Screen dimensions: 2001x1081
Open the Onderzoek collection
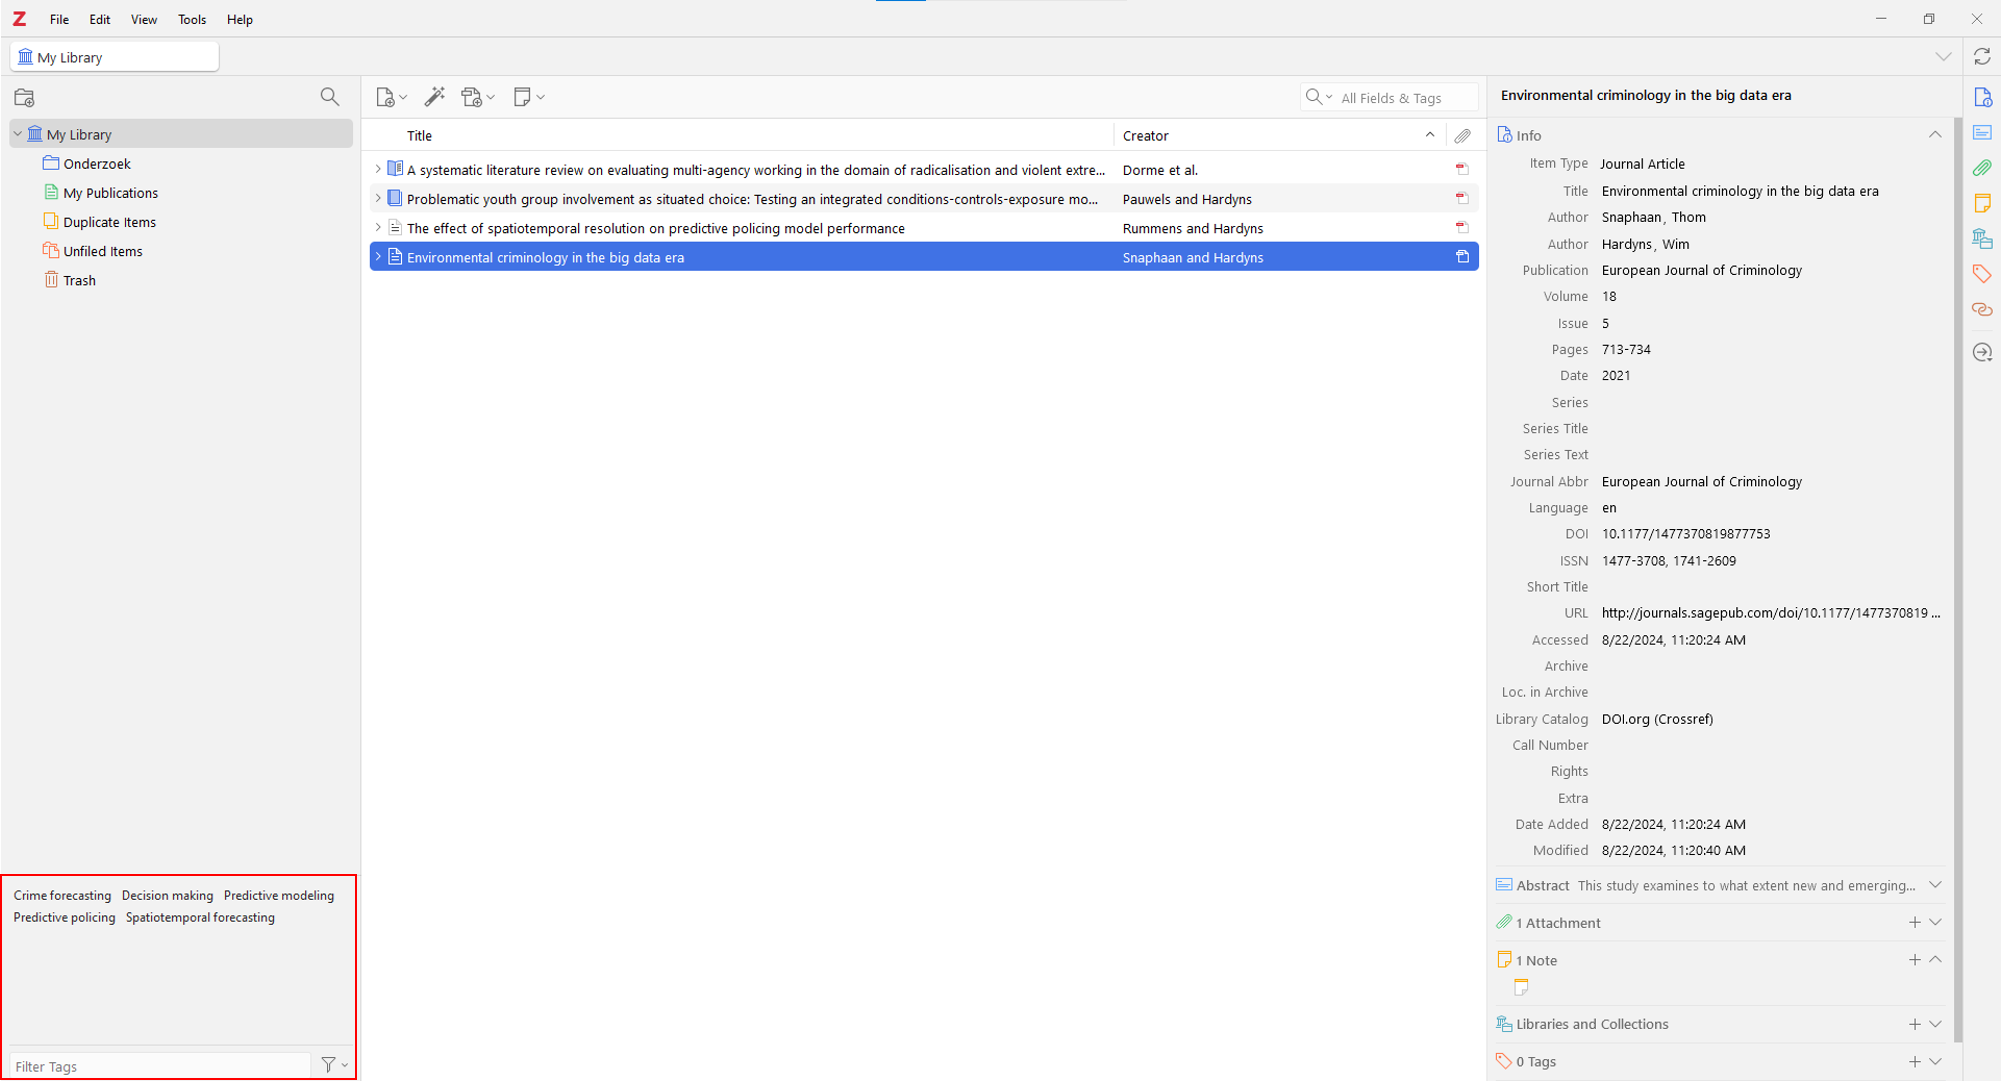pos(97,164)
